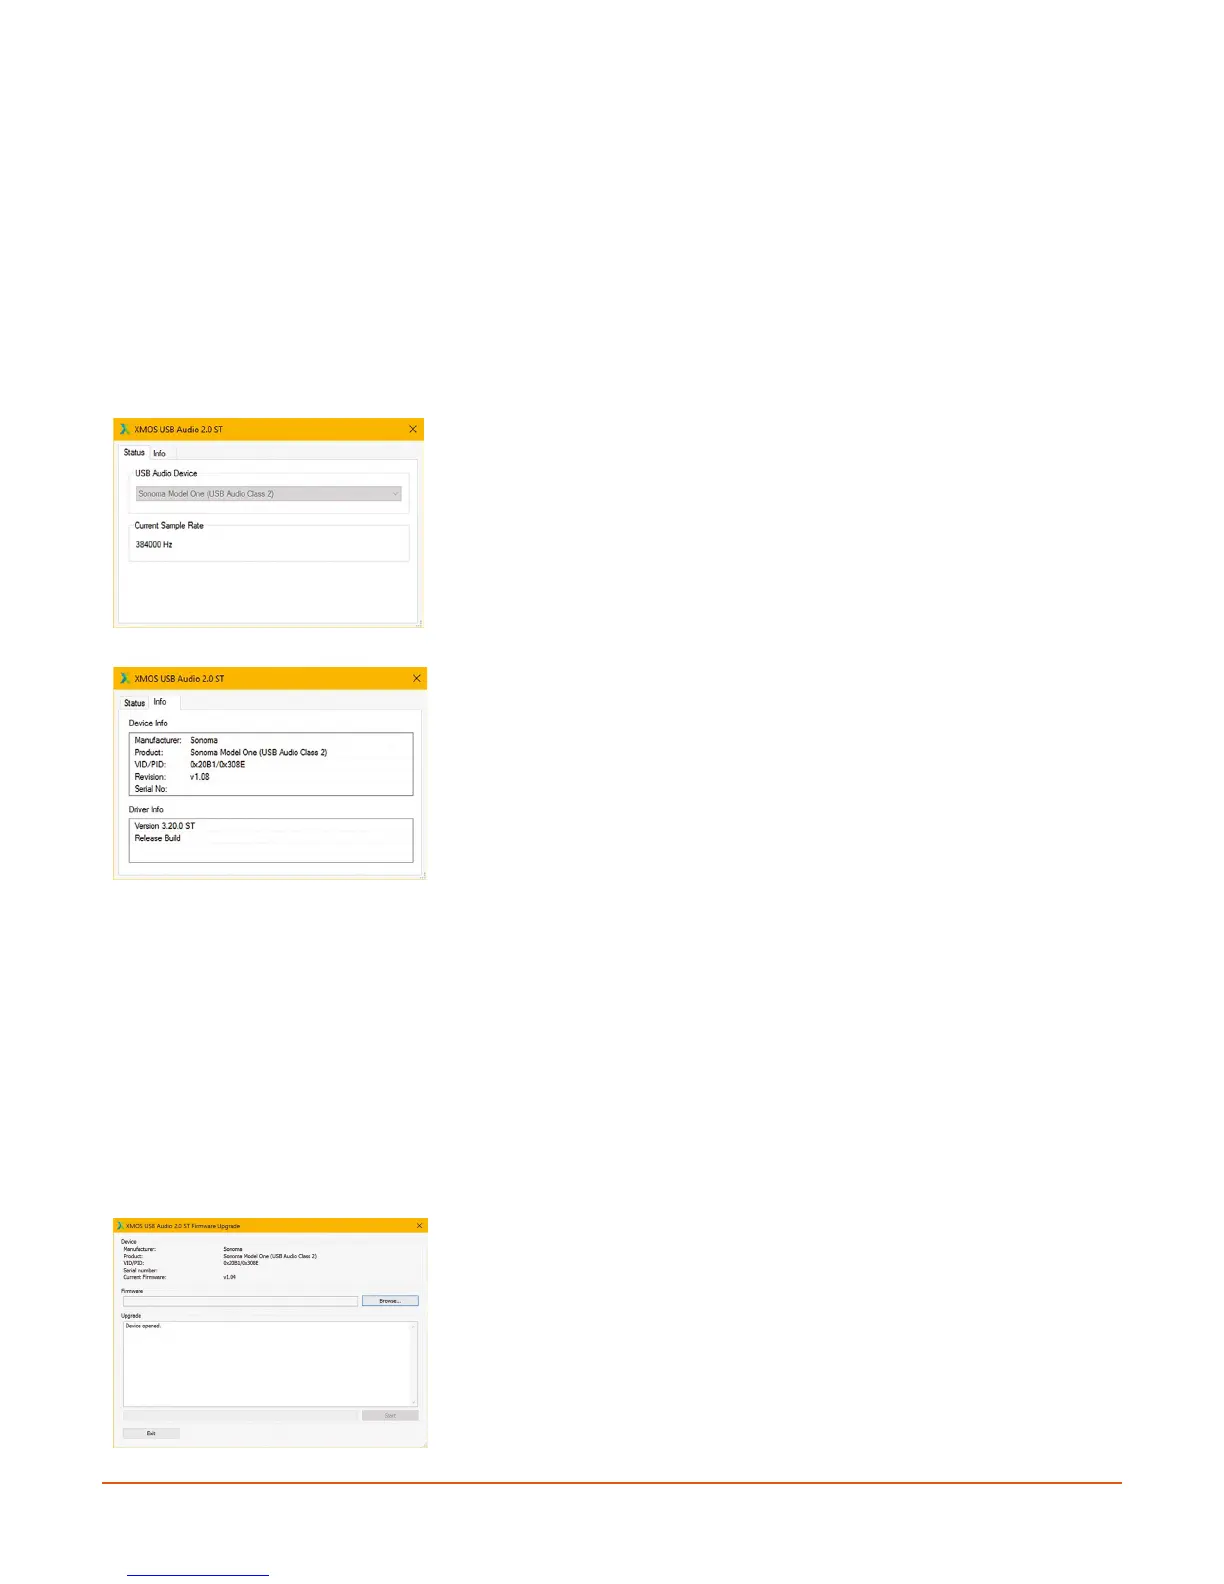Click the greyed Start button in Firmware Upgrade
1224x1584 pixels.
(390, 1416)
